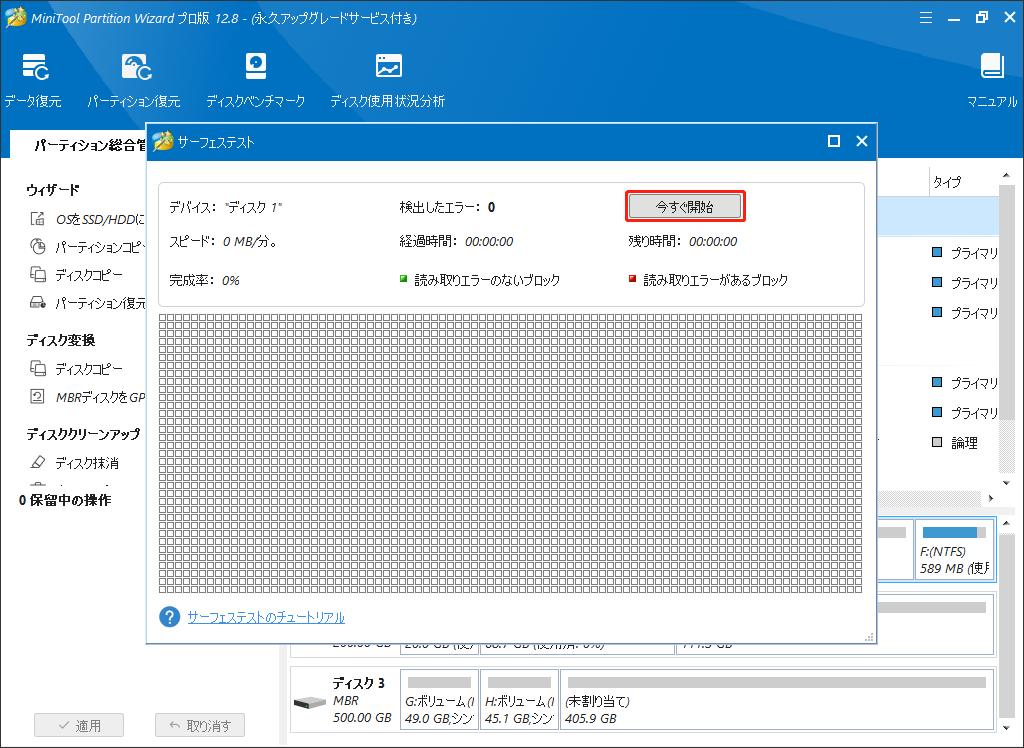1024x748 pixels.
Task: Click the eraser icon for ディスク抹消
Action: coord(38,463)
